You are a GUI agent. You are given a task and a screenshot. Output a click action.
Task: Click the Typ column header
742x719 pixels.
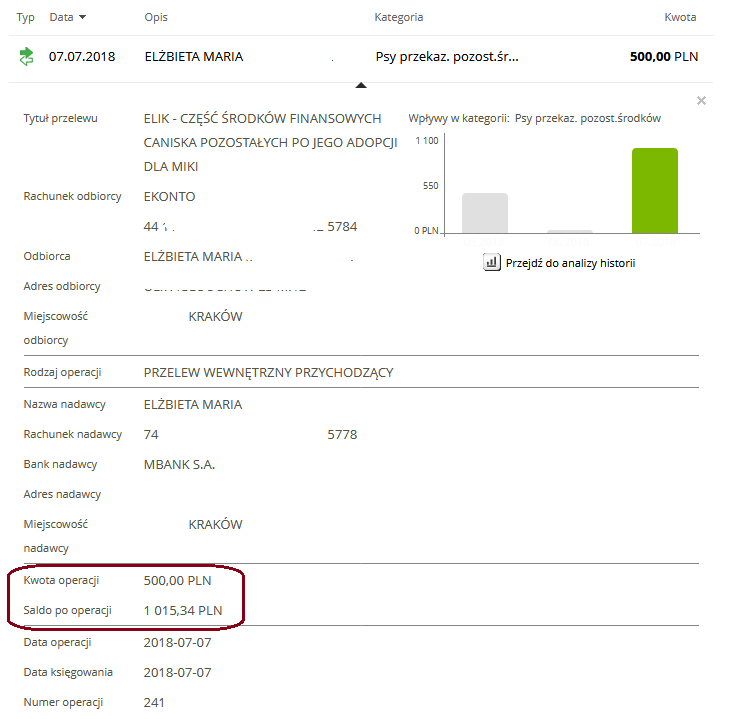(26, 17)
